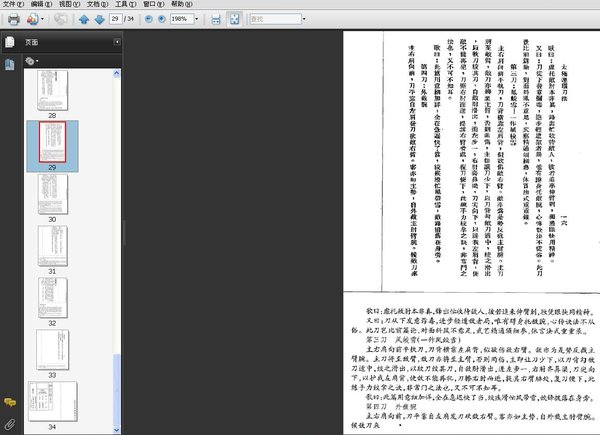Click the Bookmarks panel icon in the sidebar

[x=10, y=64]
